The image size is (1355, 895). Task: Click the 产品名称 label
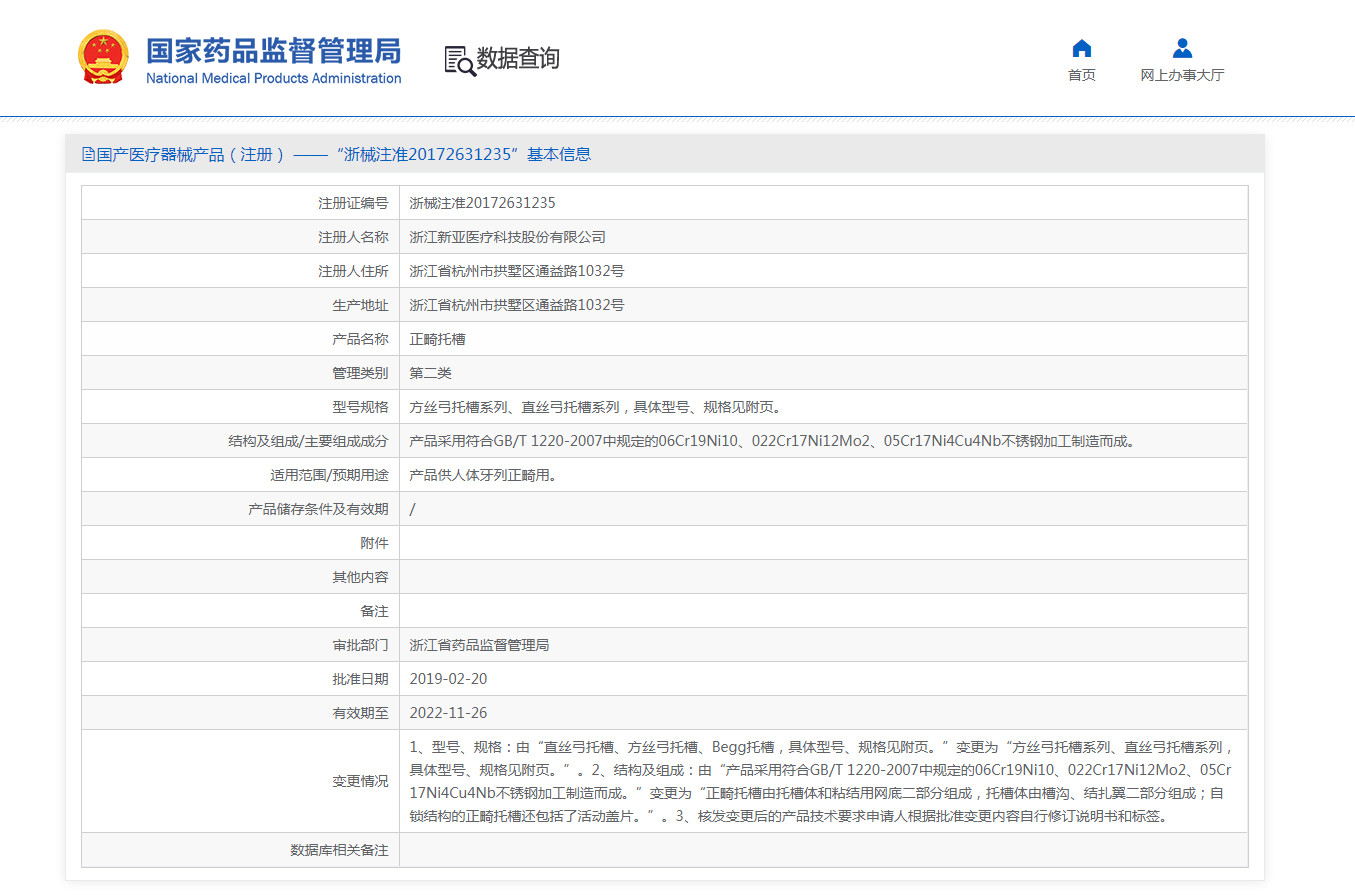(360, 339)
